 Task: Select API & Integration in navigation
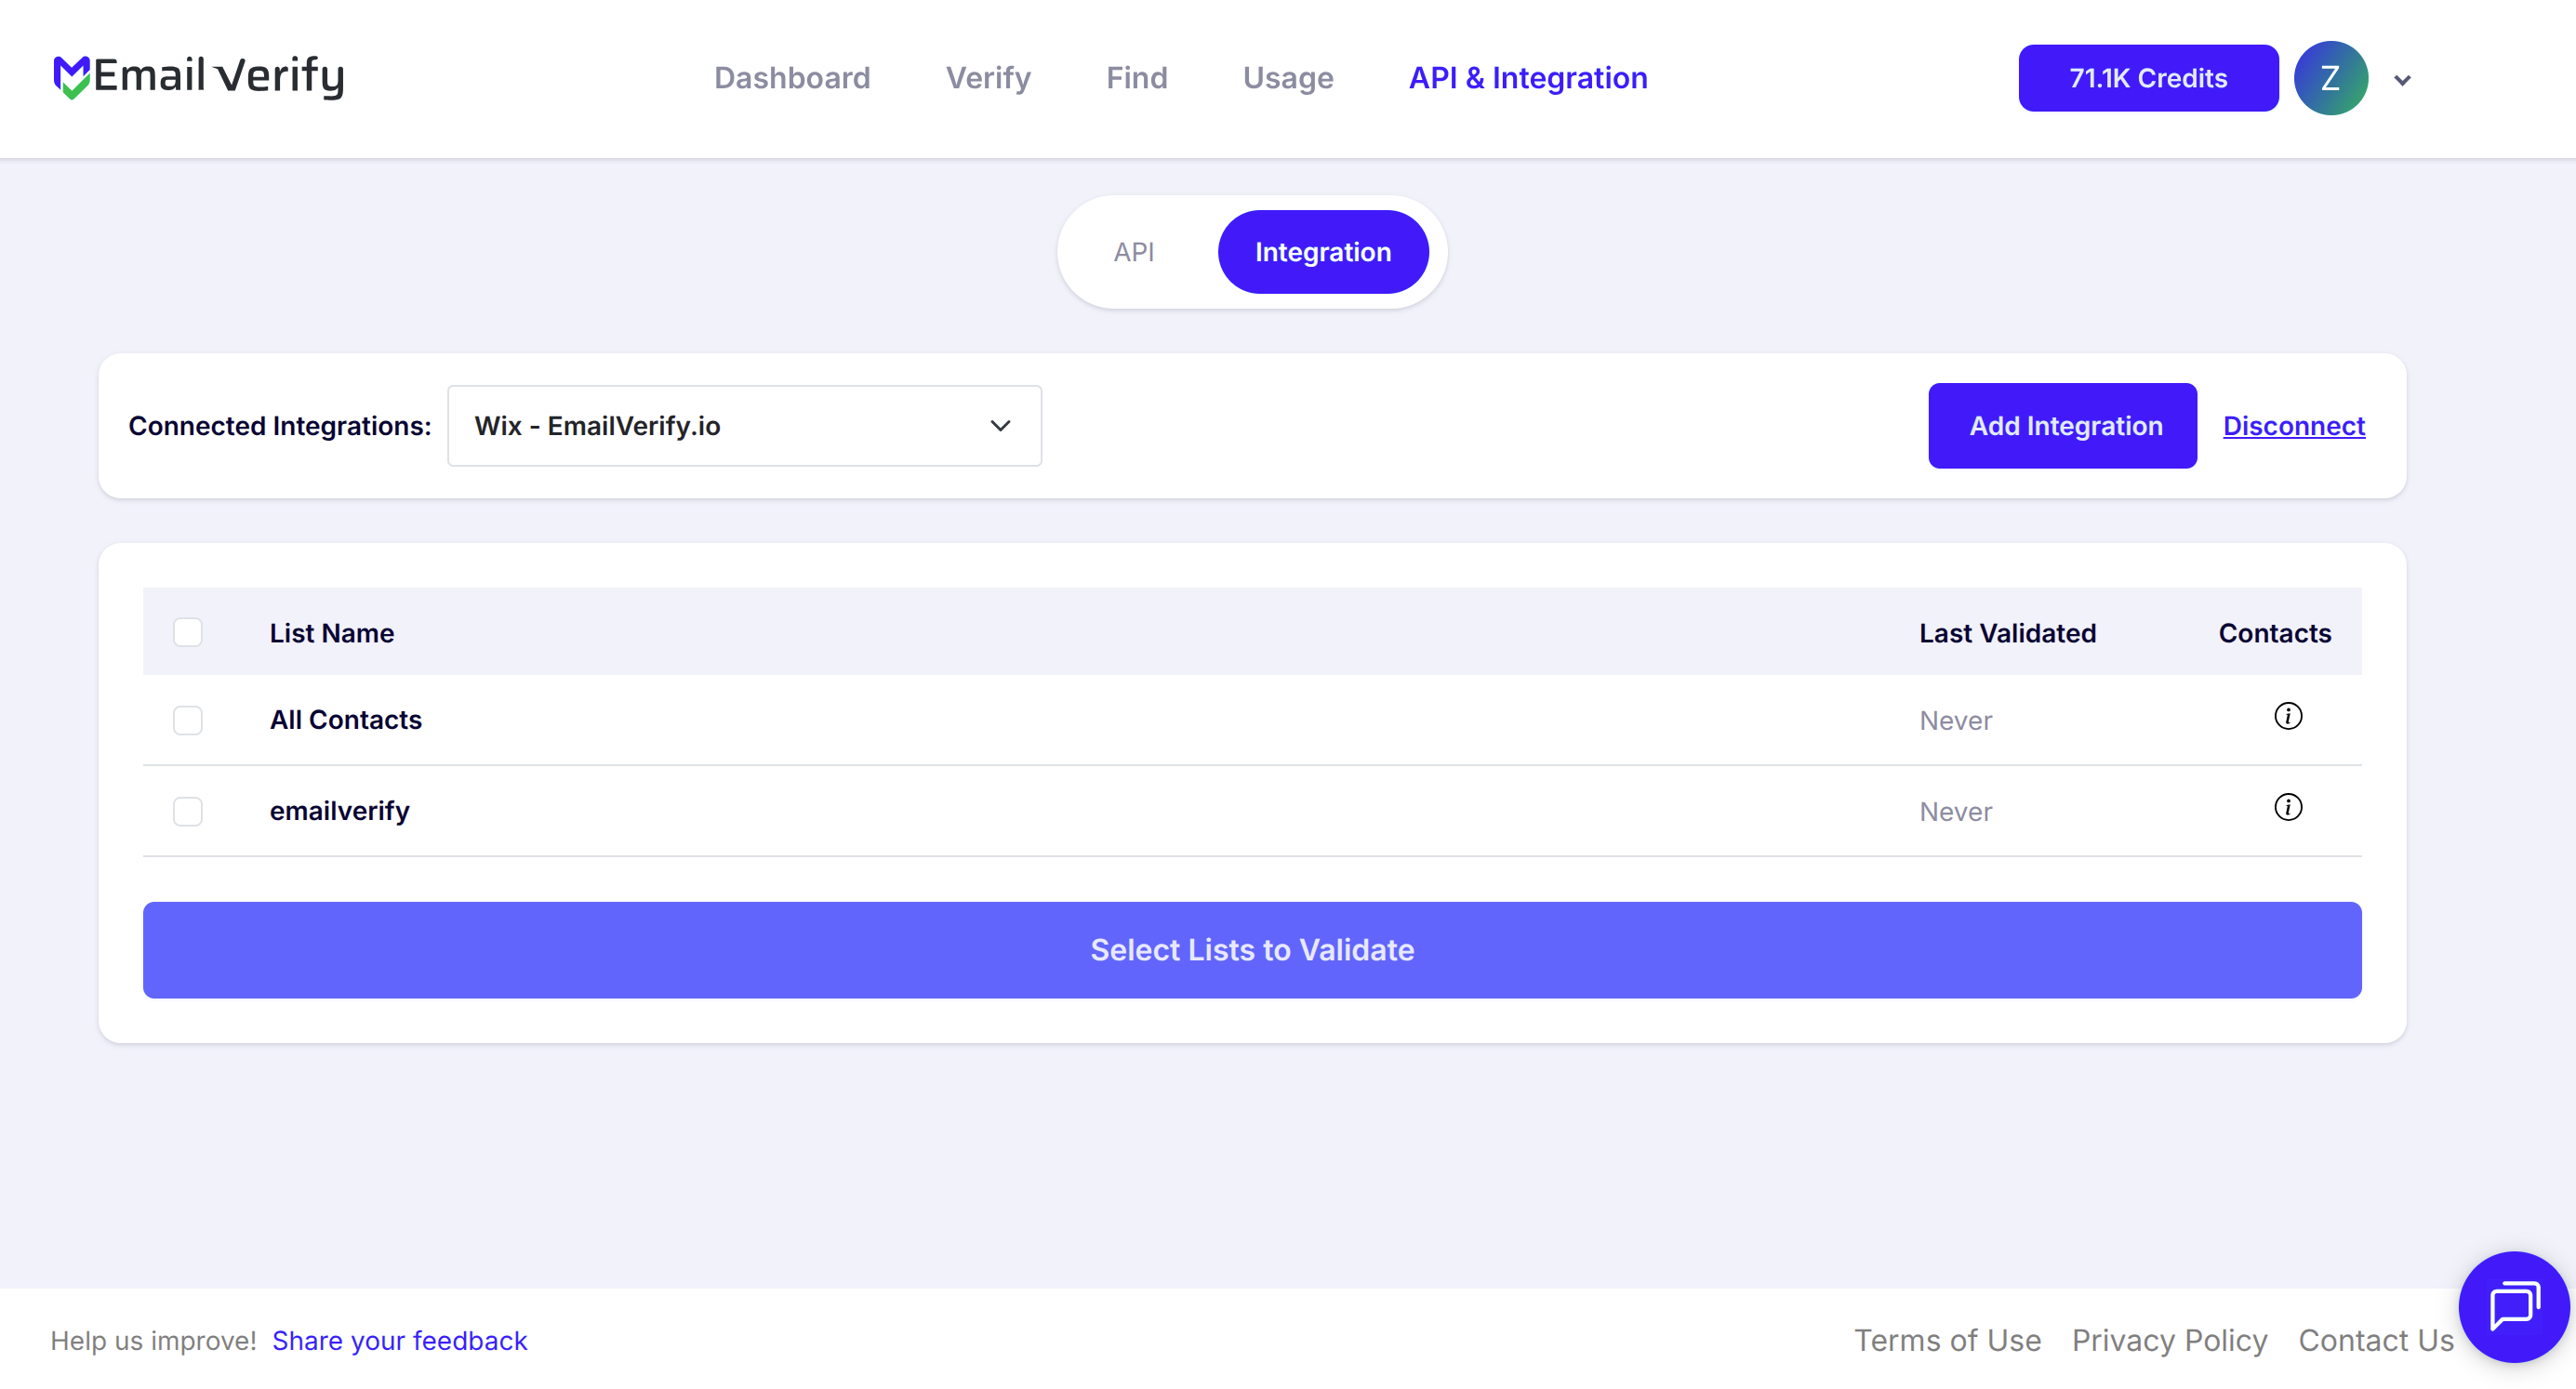click(1528, 78)
